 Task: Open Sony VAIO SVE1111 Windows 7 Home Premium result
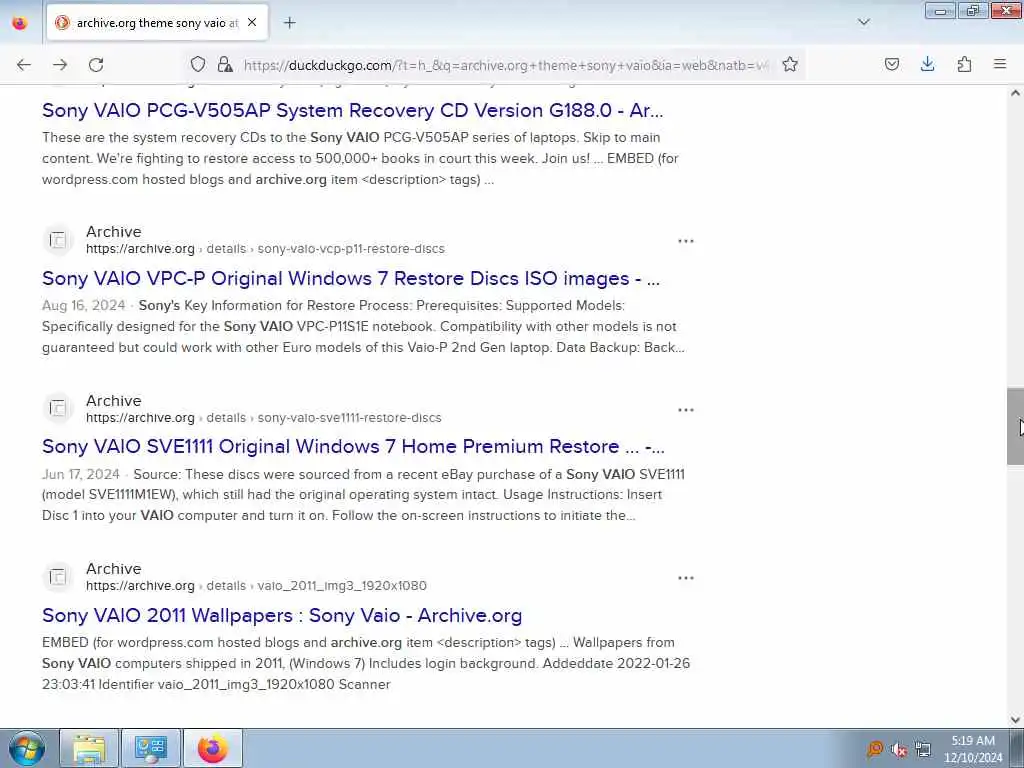(x=353, y=447)
